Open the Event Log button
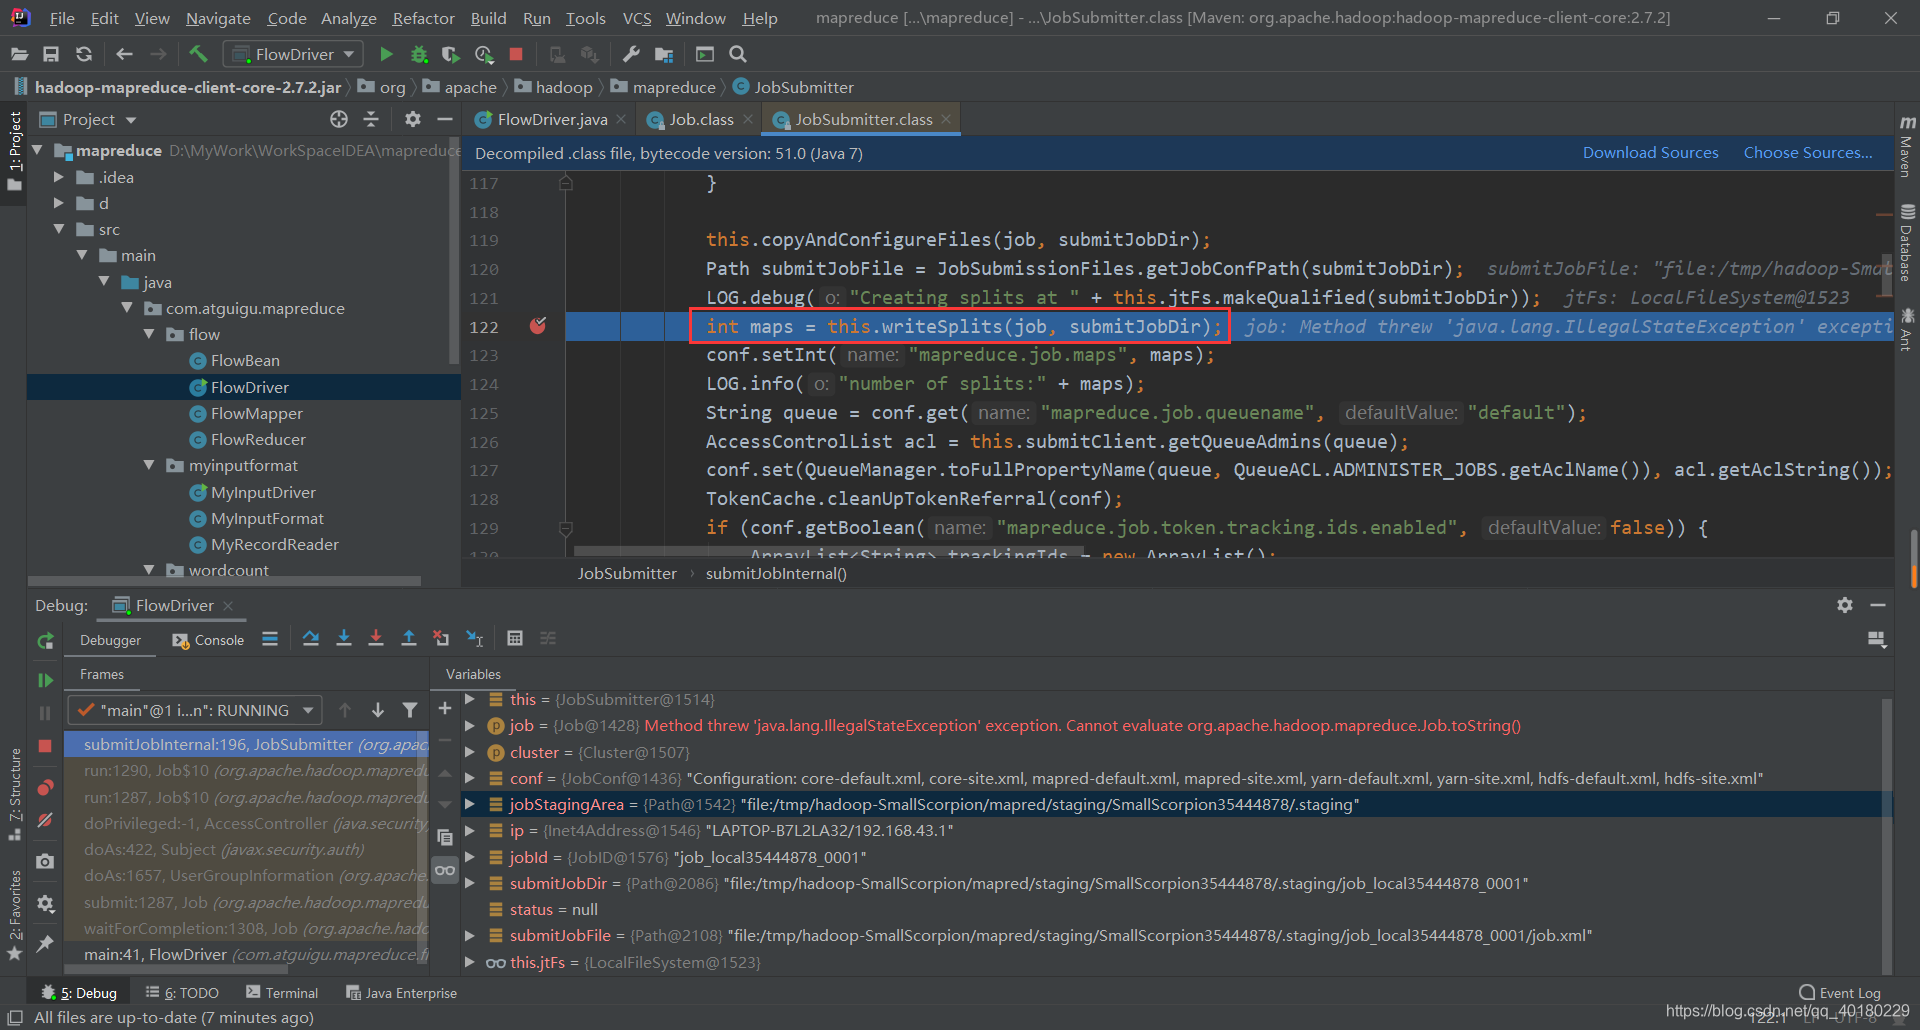1920x1030 pixels. click(1840, 992)
